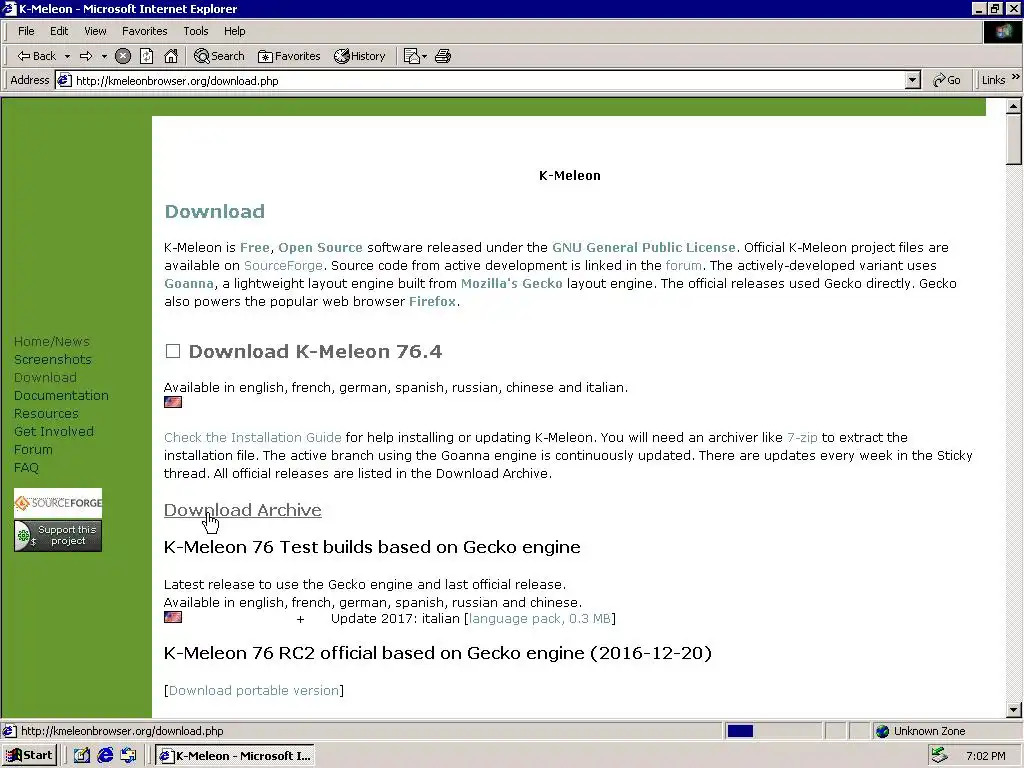Screen dimensions: 1024x768
Task: Click the page icon in Address bar
Action: (64, 80)
